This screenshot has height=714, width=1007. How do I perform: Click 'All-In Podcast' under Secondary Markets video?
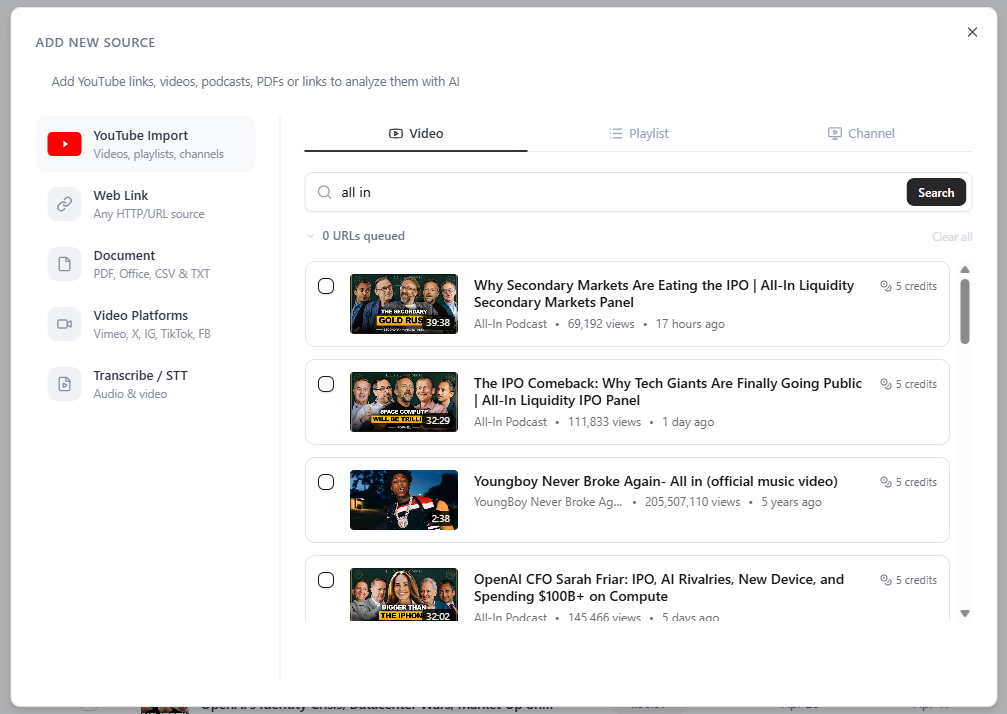[x=511, y=324]
